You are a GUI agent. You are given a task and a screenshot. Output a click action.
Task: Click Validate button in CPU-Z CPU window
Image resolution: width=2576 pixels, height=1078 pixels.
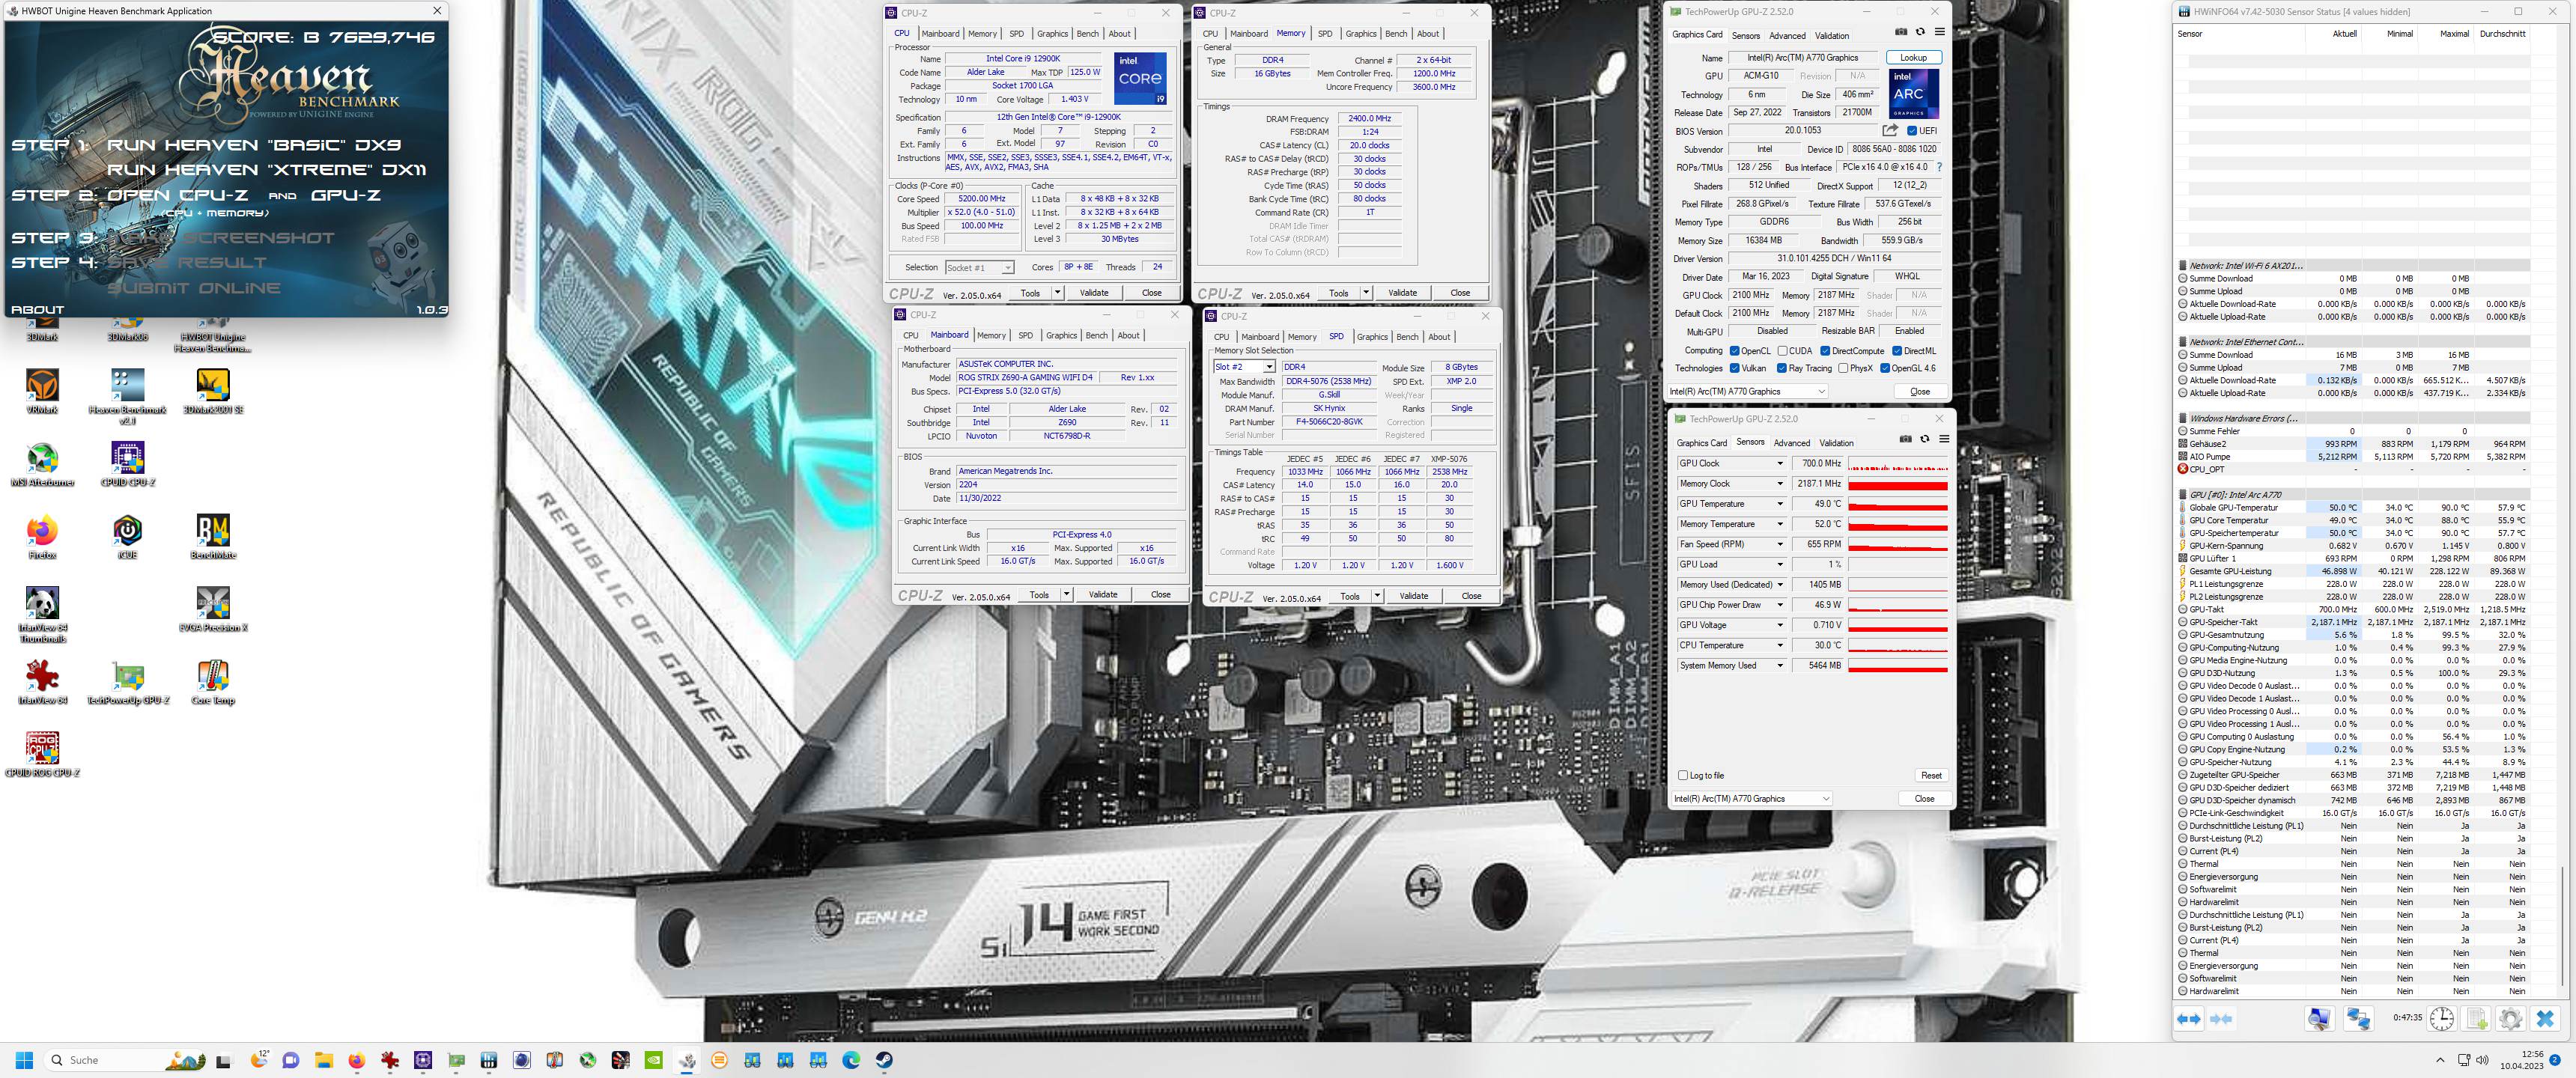point(1094,293)
